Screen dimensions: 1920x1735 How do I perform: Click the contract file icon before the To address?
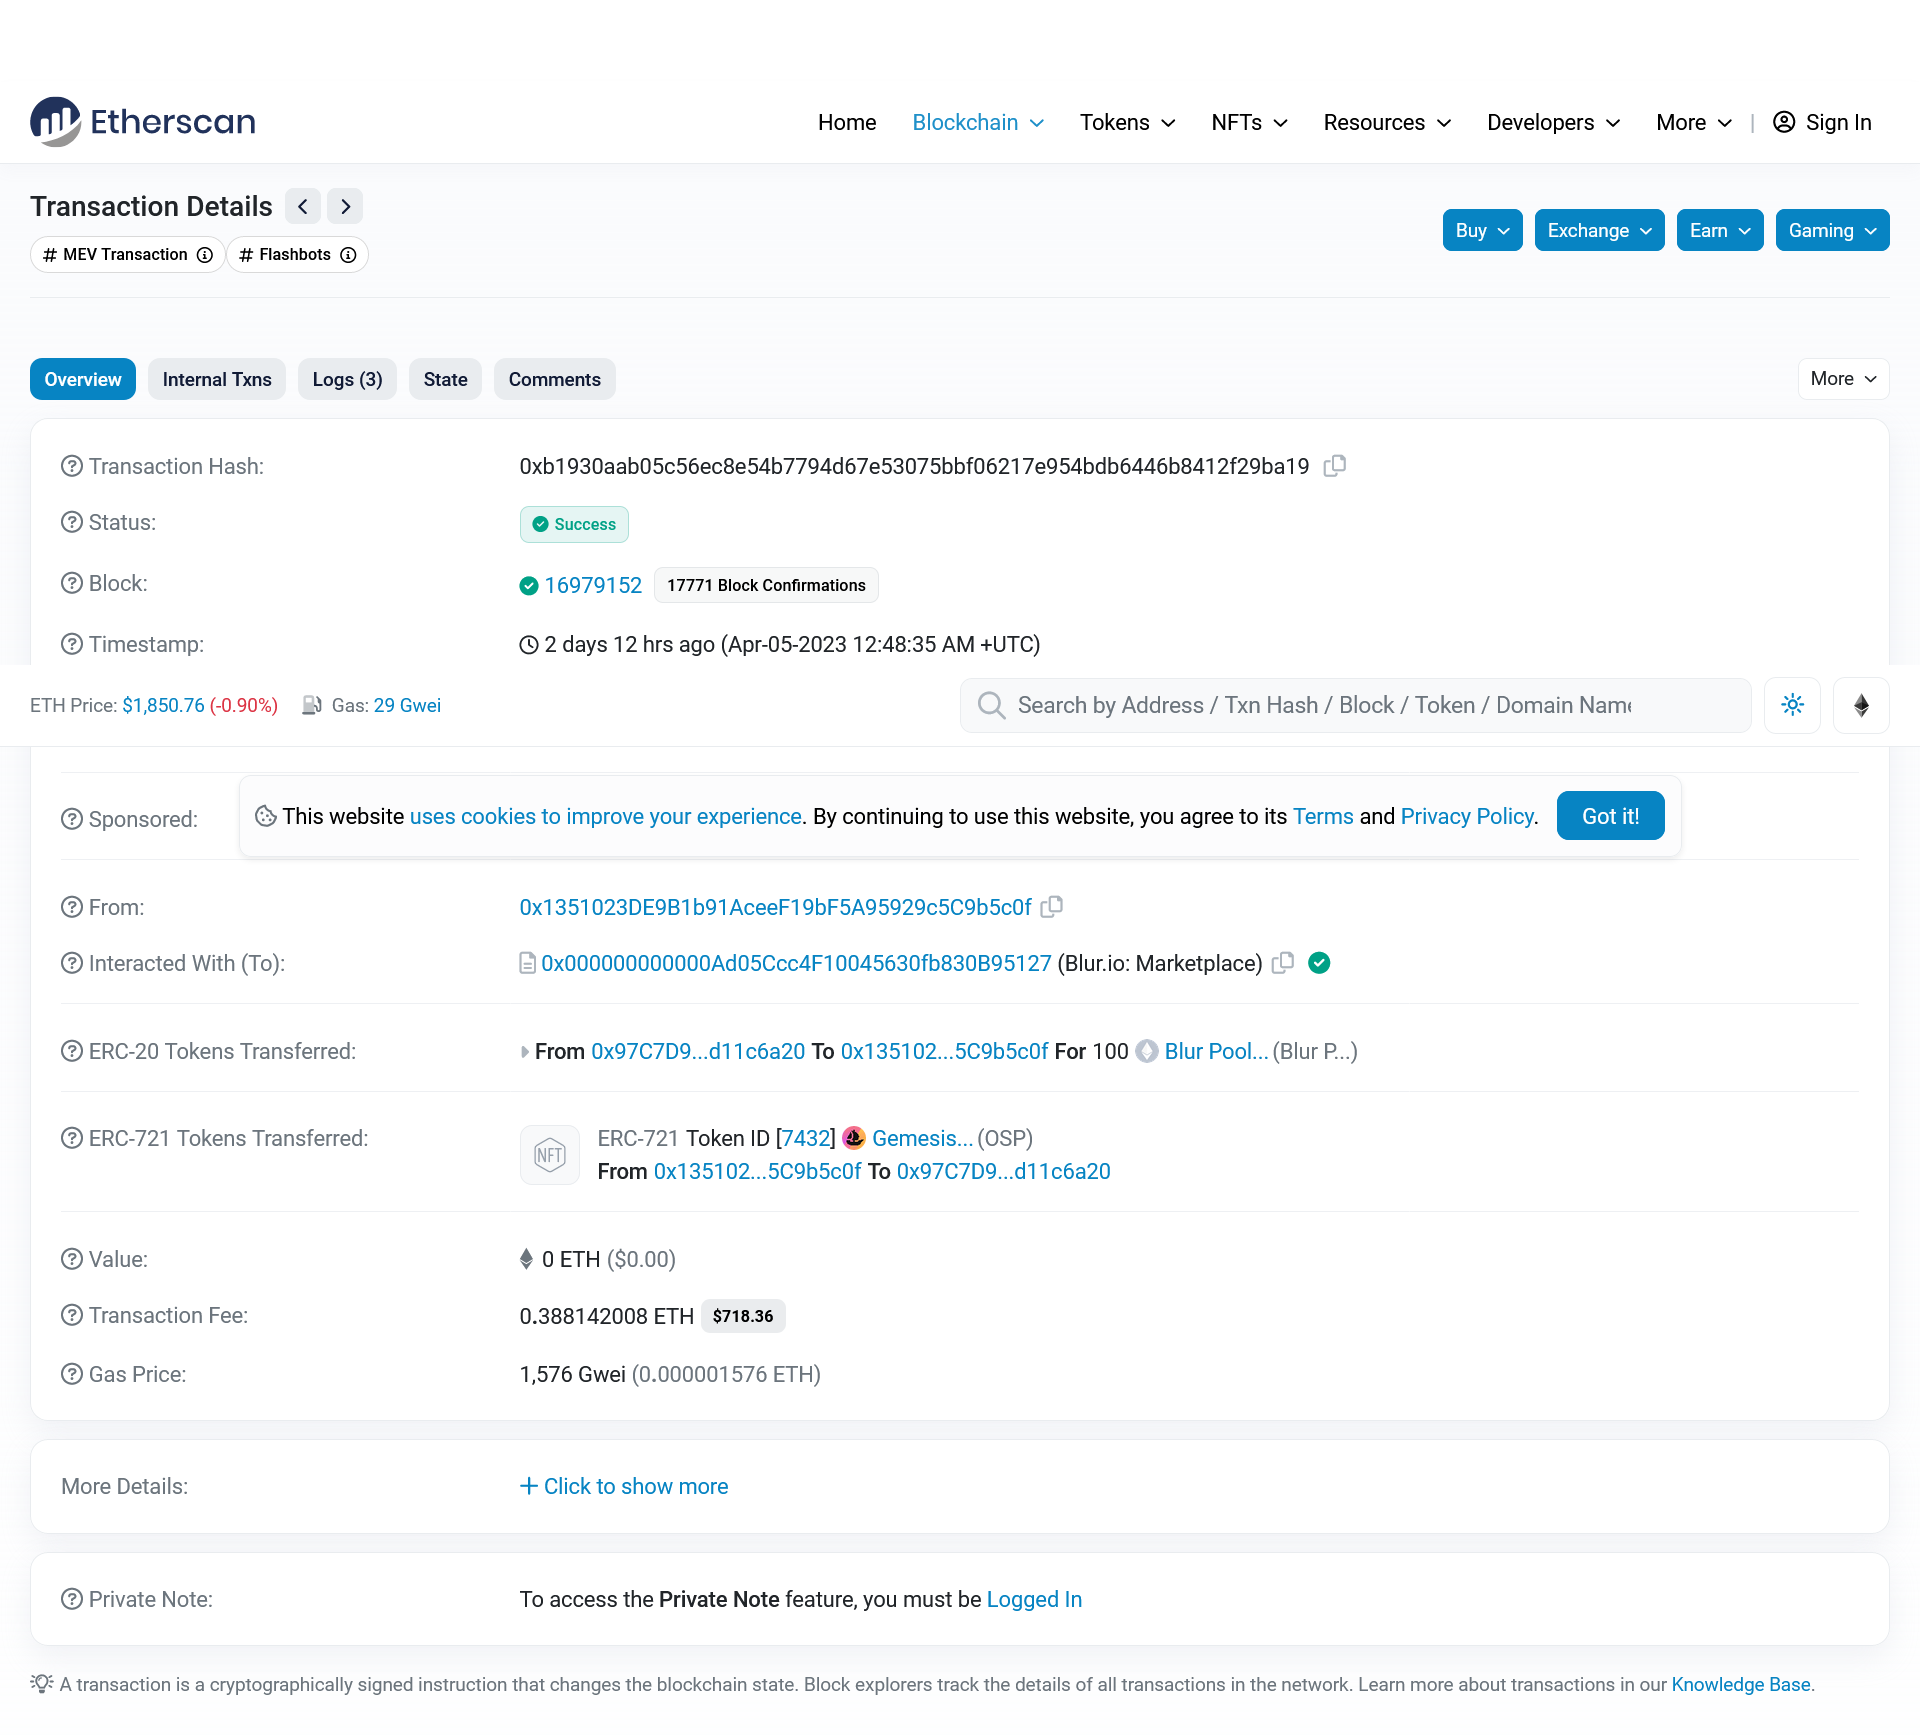pyautogui.click(x=527, y=963)
